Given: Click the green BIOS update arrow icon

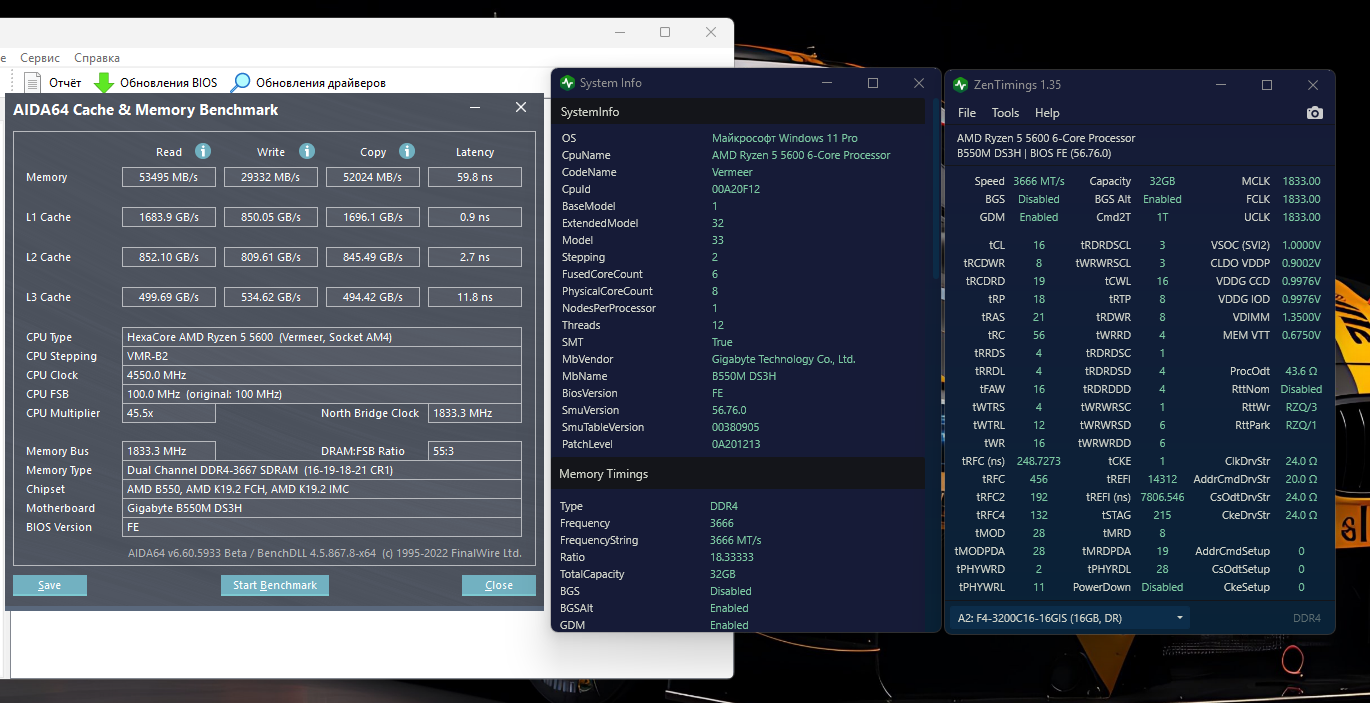Looking at the screenshot, I should tap(104, 82).
